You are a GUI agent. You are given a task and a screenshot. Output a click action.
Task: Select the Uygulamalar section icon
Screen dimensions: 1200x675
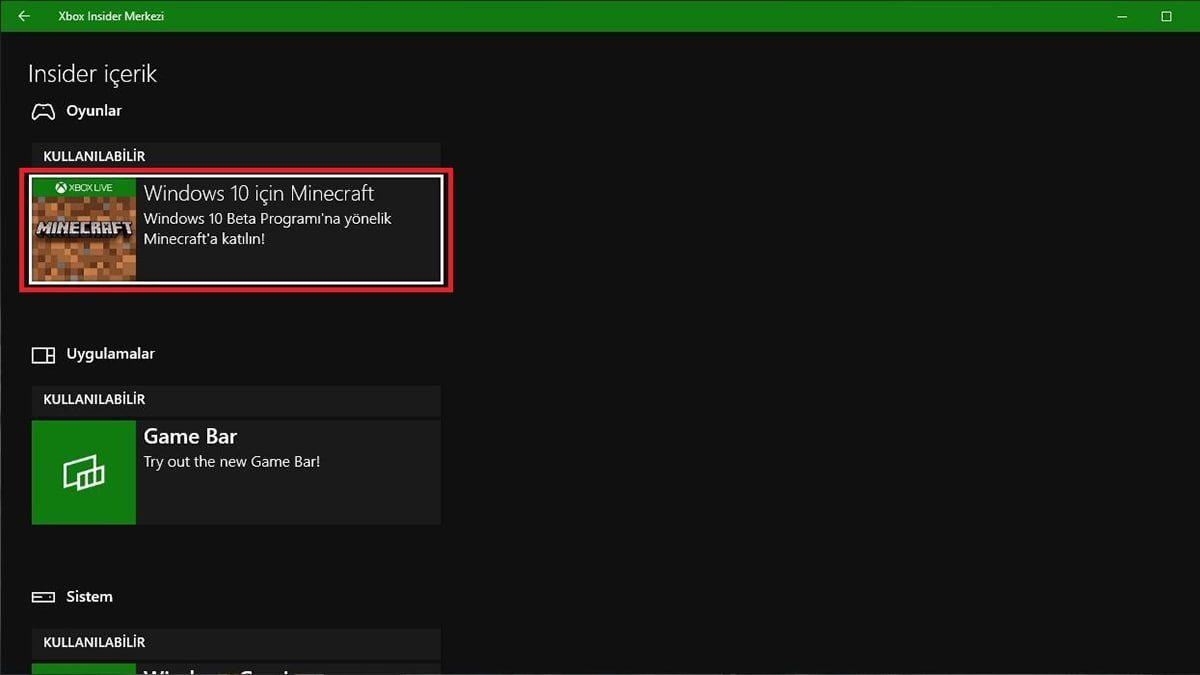click(43, 354)
